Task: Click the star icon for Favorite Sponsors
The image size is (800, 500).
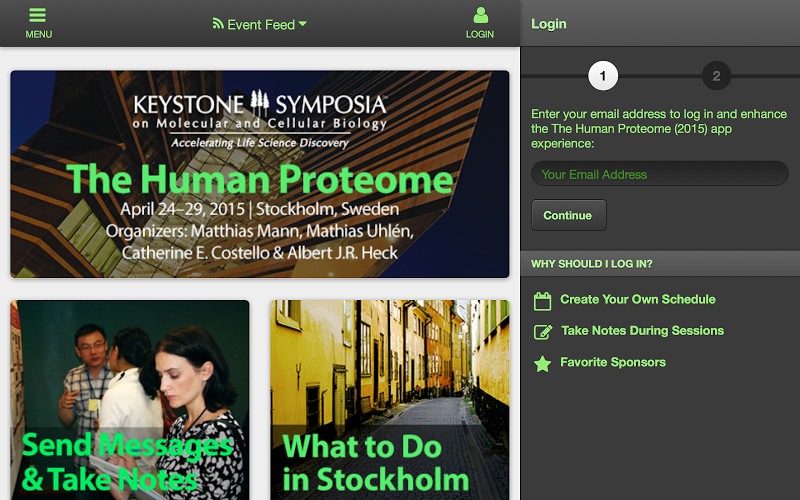Action: click(542, 364)
